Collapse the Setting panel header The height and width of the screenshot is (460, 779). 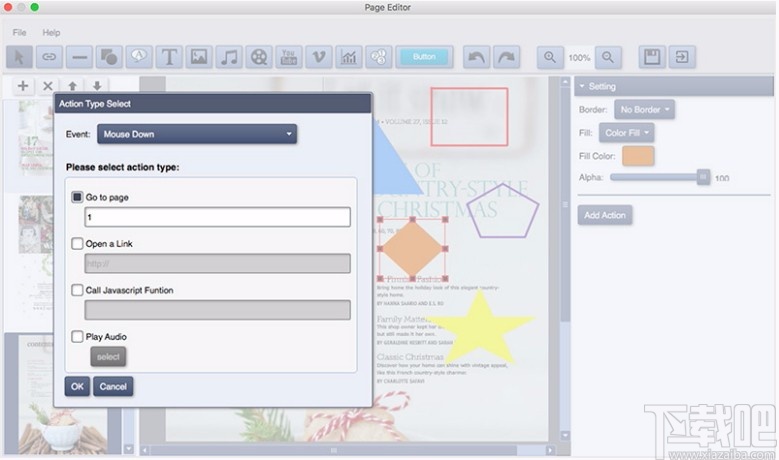pyautogui.click(x=674, y=86)
